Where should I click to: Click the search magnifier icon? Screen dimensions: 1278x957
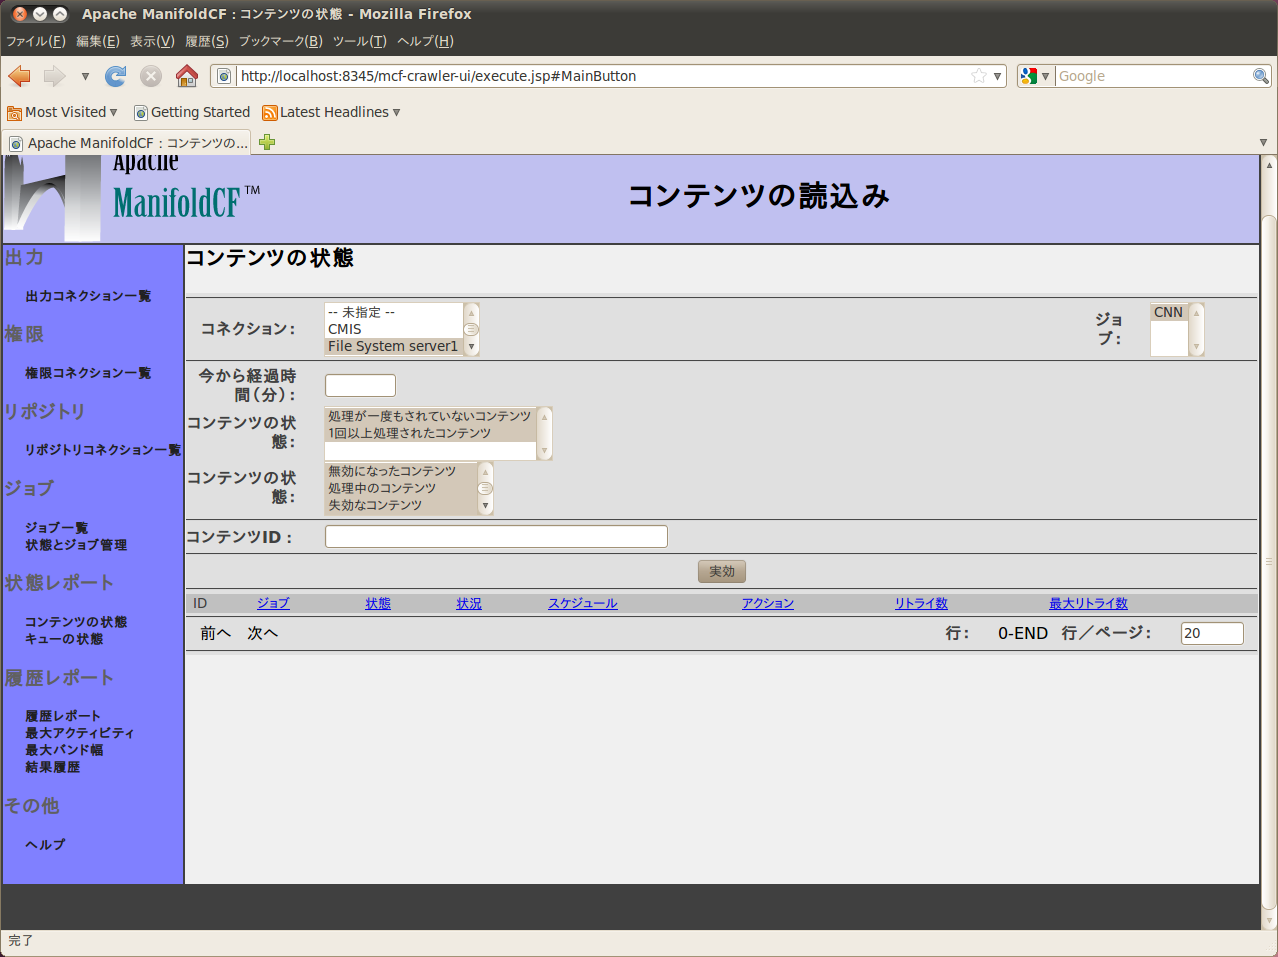1260,76
